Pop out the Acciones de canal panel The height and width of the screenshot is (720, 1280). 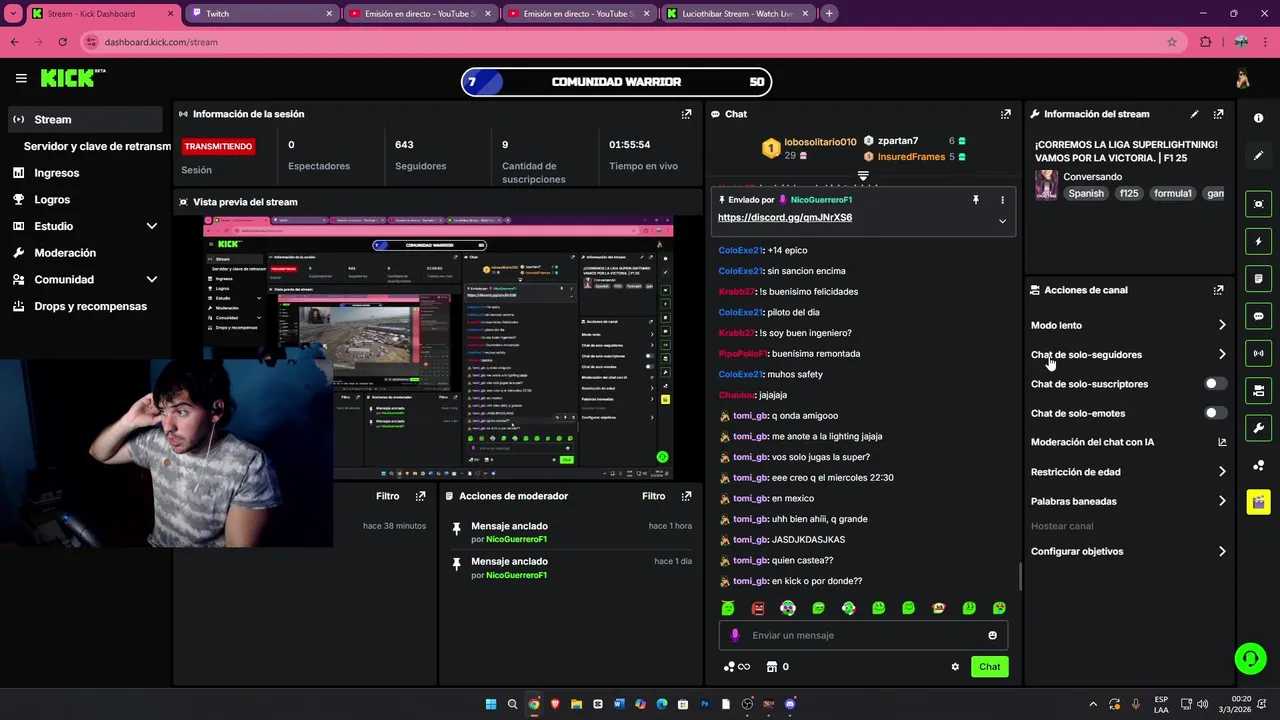tap(1218, 290)
